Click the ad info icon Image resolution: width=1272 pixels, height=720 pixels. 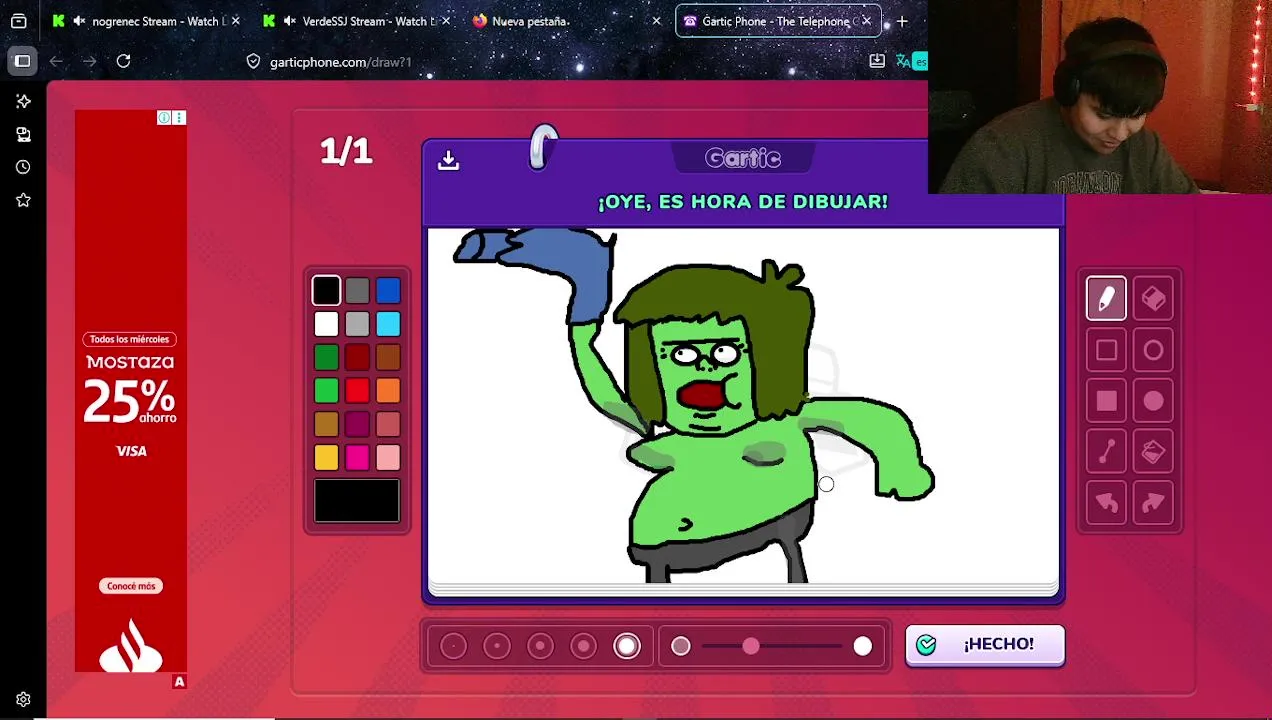(x=164, y=118)
